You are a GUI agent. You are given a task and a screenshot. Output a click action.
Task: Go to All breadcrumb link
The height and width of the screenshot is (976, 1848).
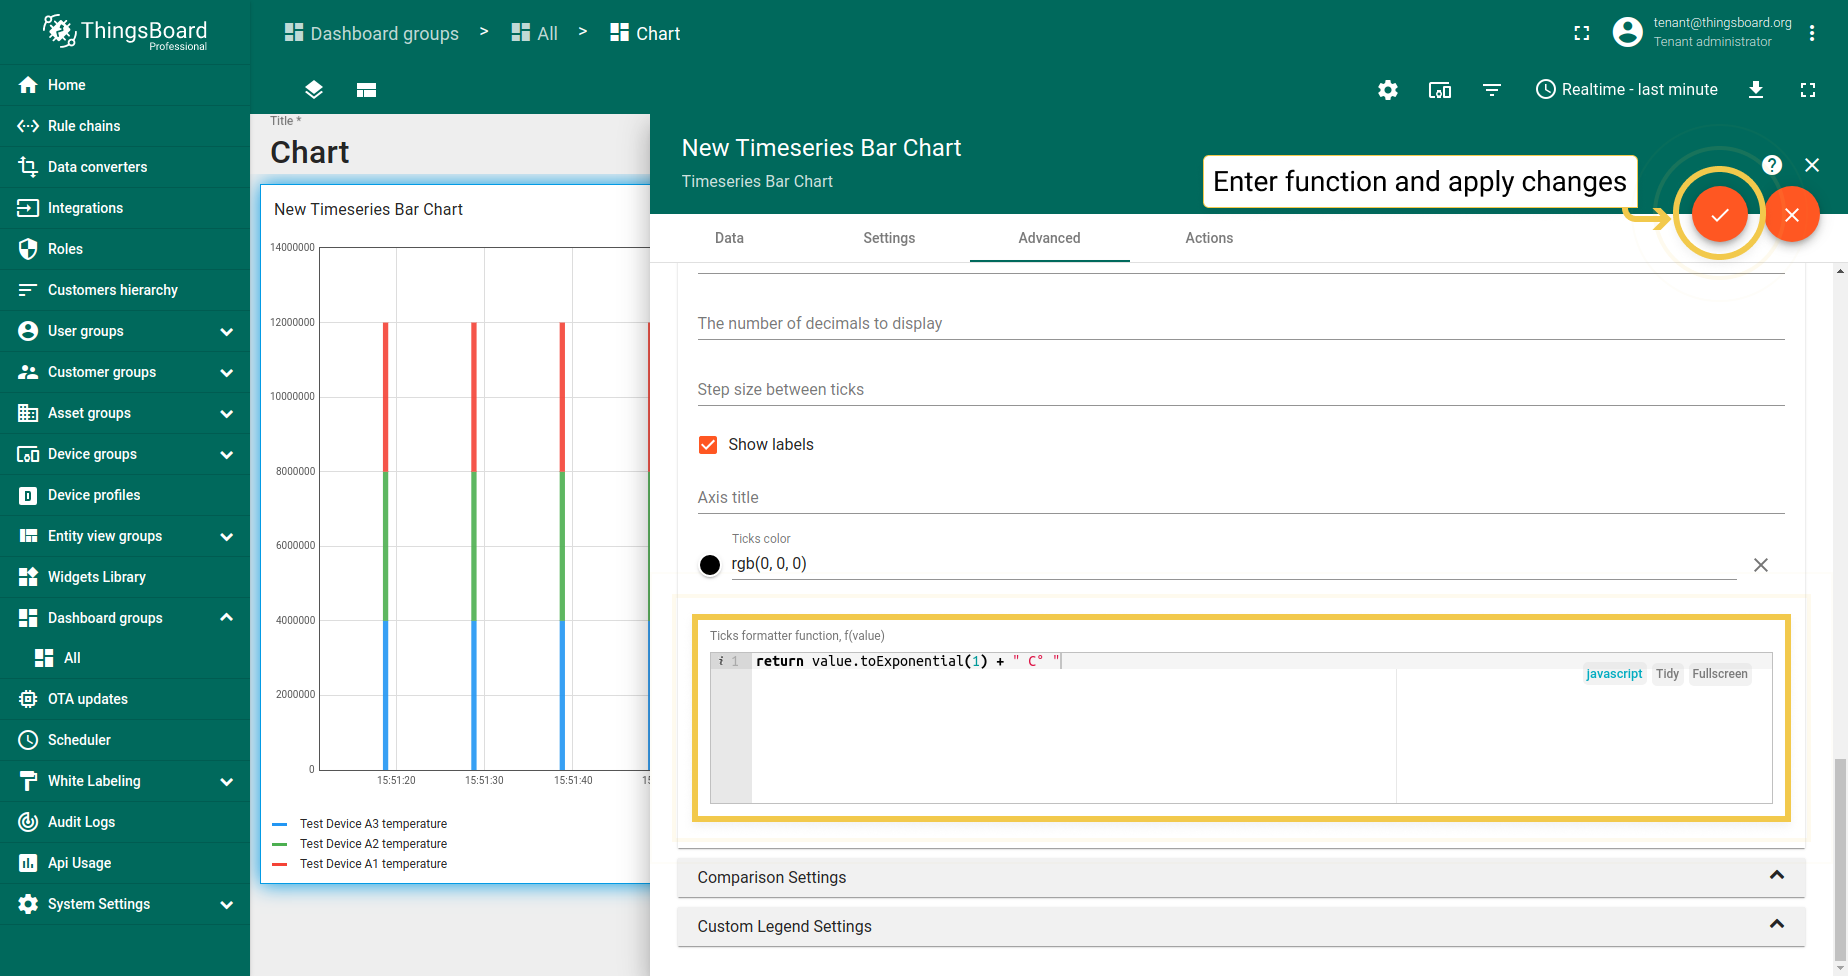tap(534, 33)
